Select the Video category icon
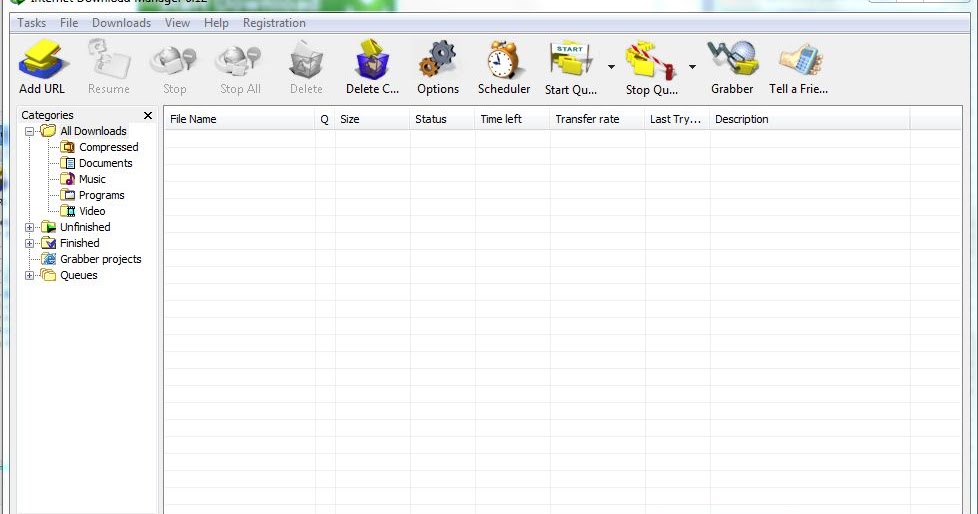 click(x=67, y=211)
